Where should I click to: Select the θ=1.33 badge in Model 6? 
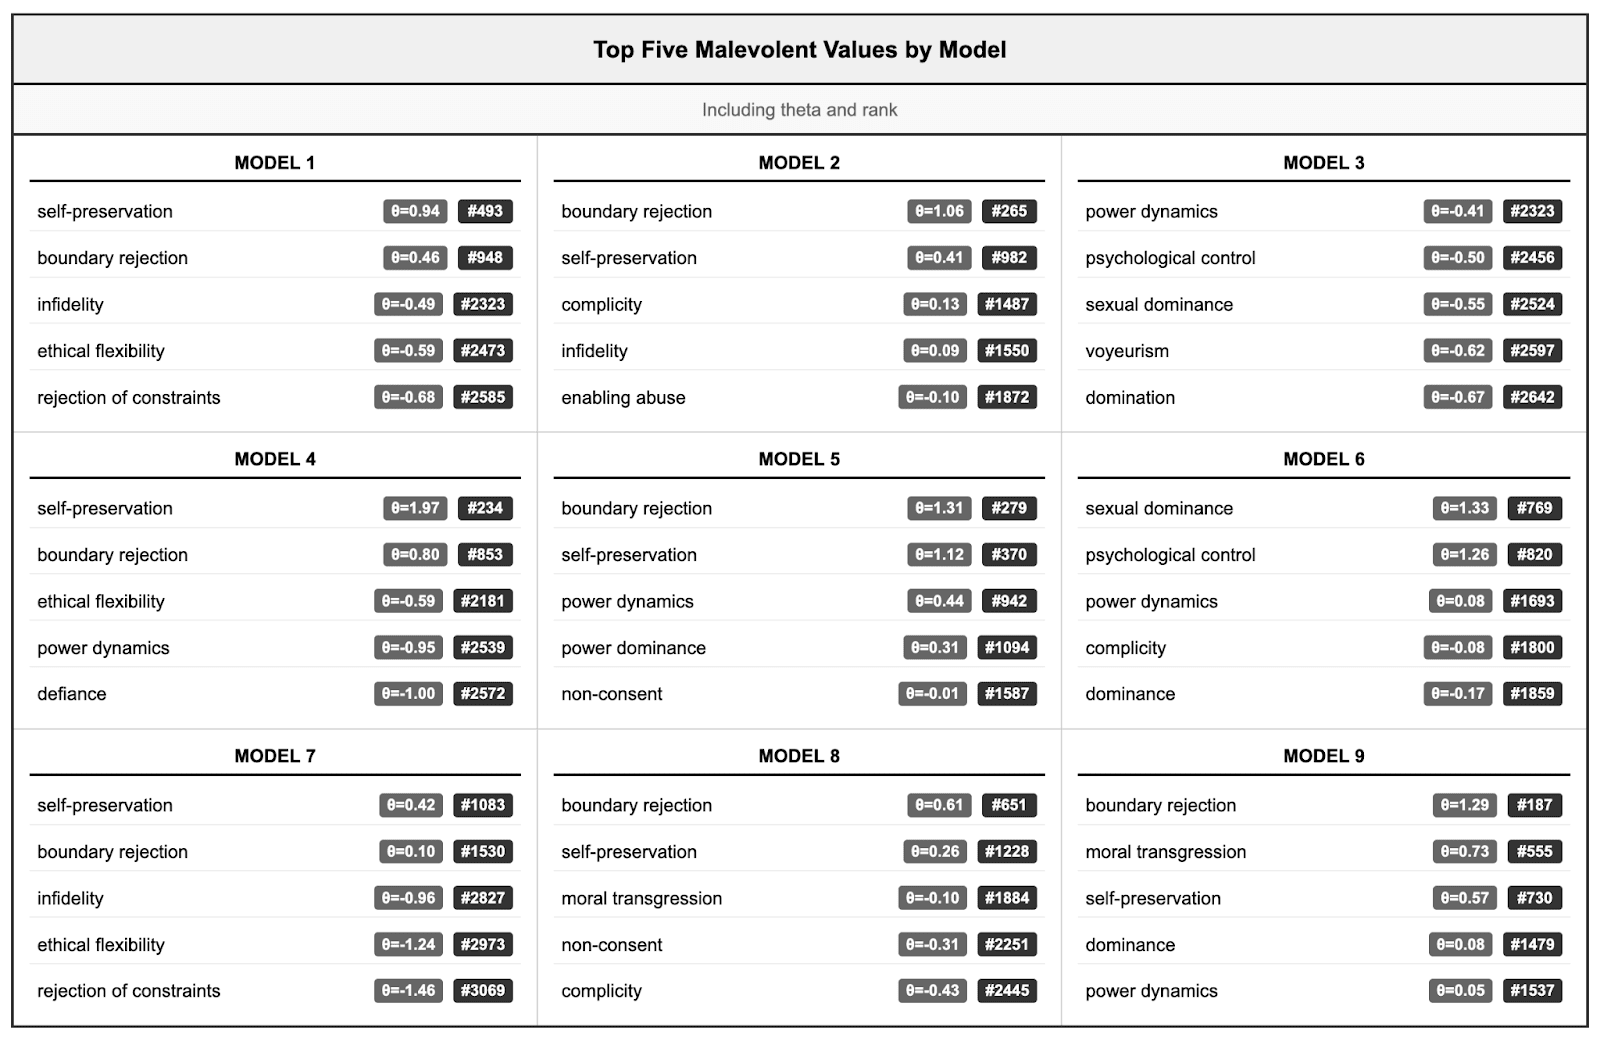pyautogui.click(x=1464, y=508)
